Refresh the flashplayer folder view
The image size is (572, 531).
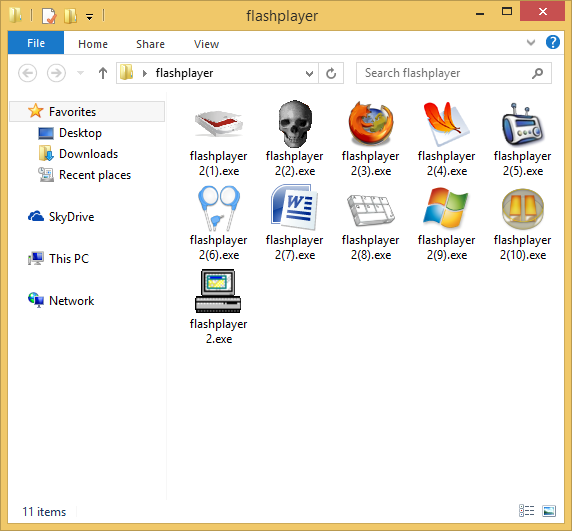[x=331, y=73]
